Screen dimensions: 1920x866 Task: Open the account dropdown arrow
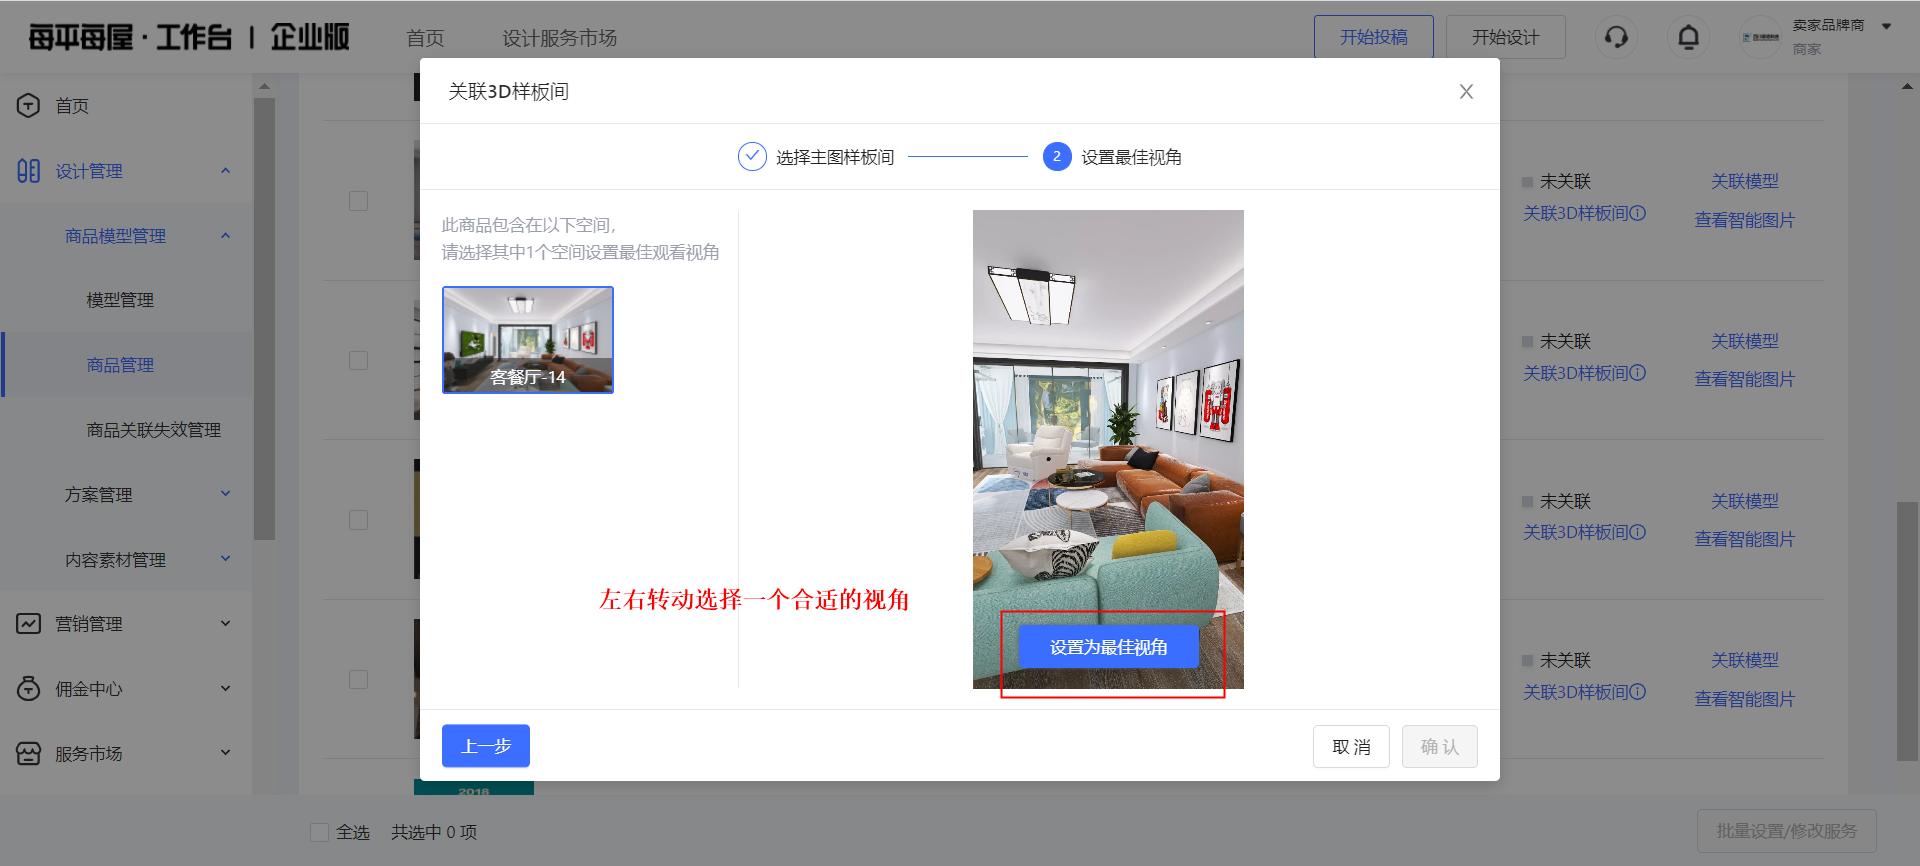1886,27
